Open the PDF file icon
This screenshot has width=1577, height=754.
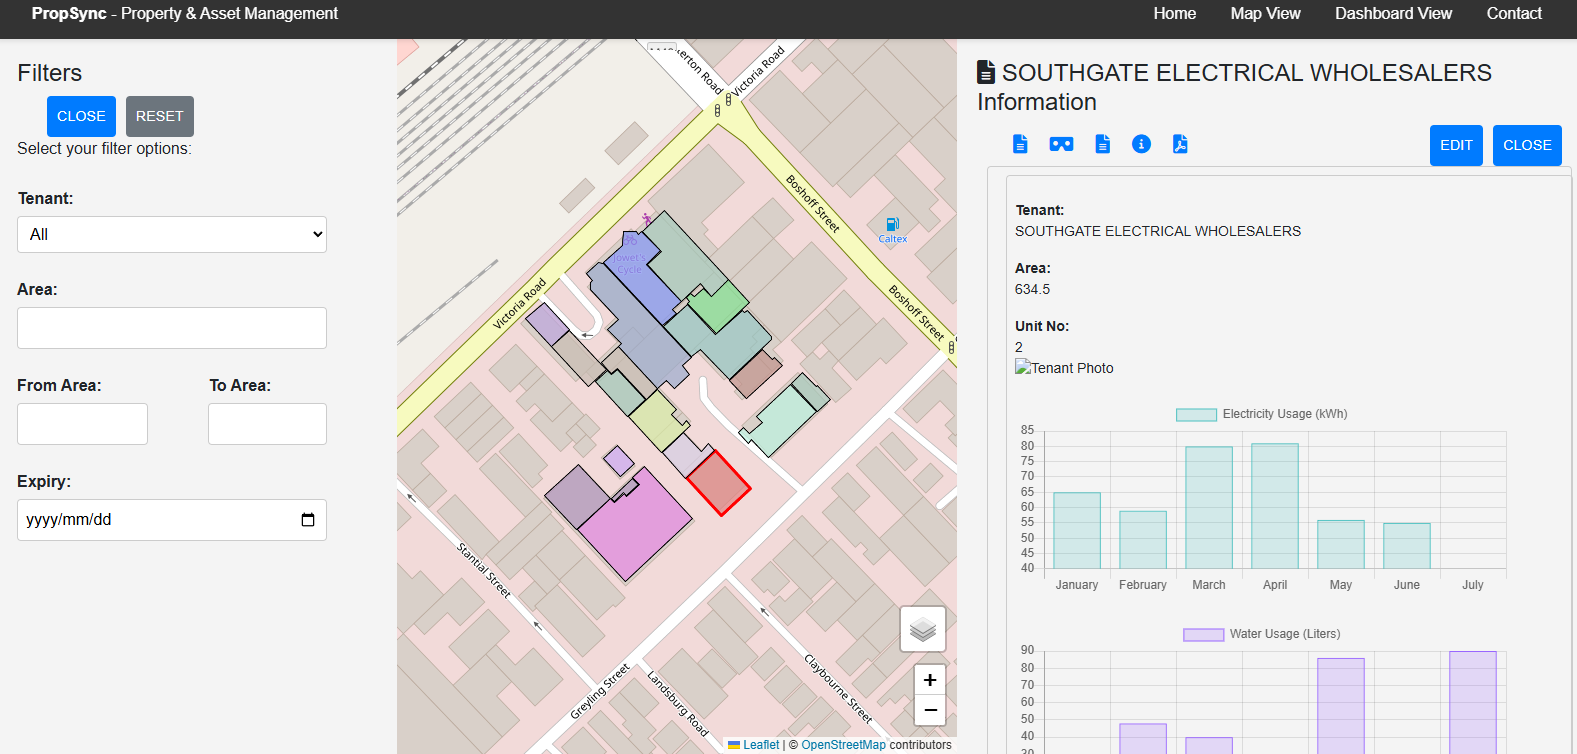(1180, 144)
